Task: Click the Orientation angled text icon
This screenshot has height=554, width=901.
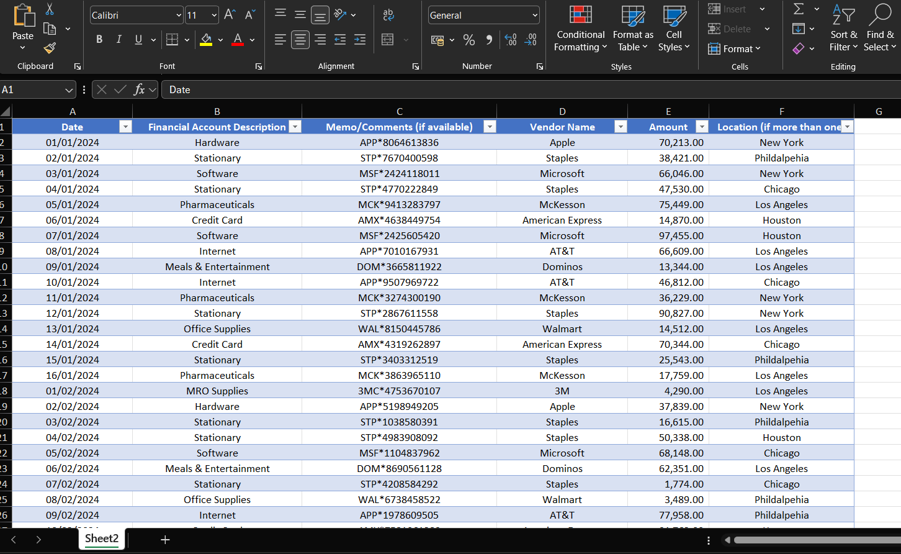Action: (x=340, y=14)
